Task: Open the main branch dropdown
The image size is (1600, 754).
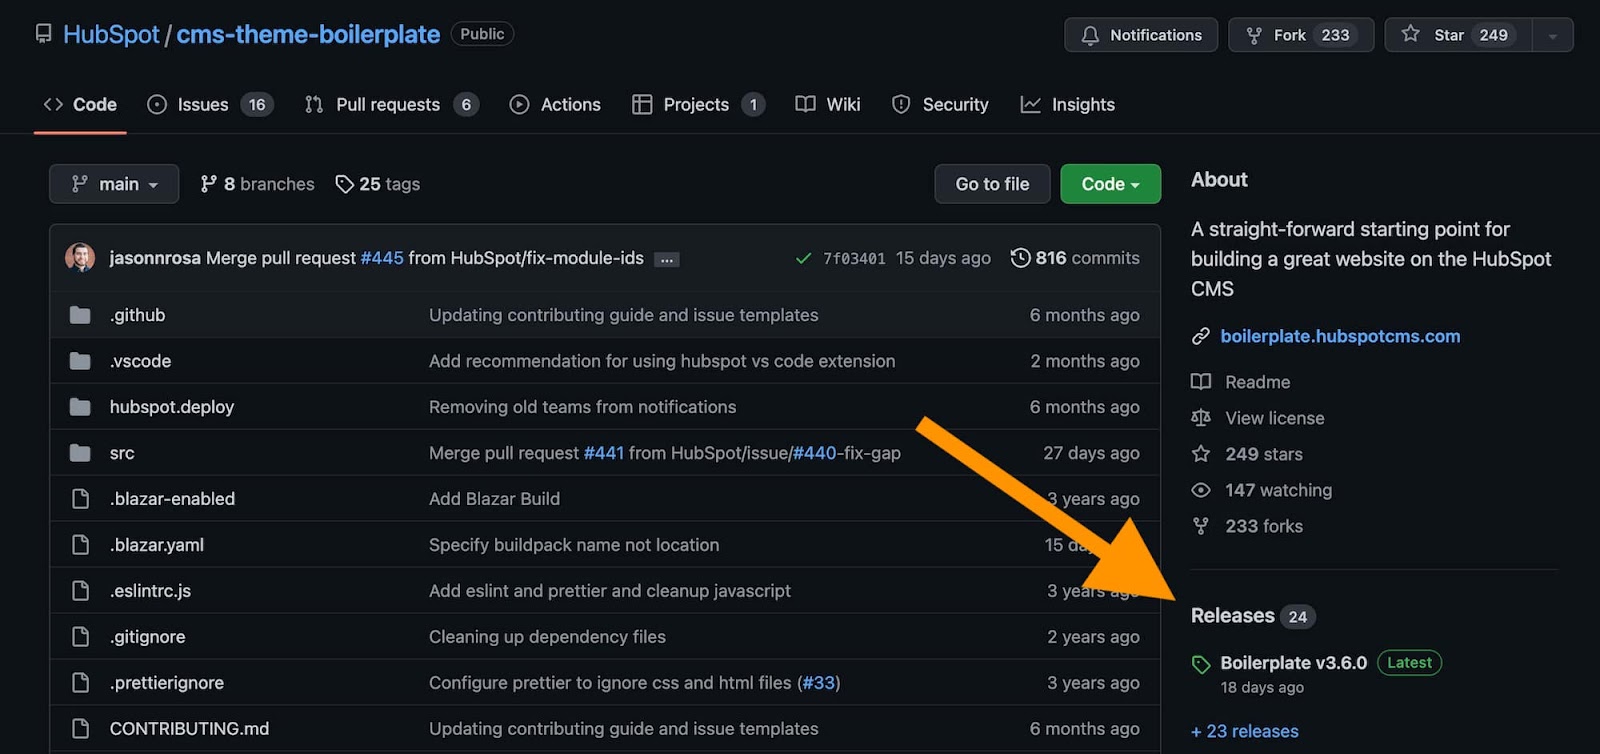Action: tap(114, 184)
